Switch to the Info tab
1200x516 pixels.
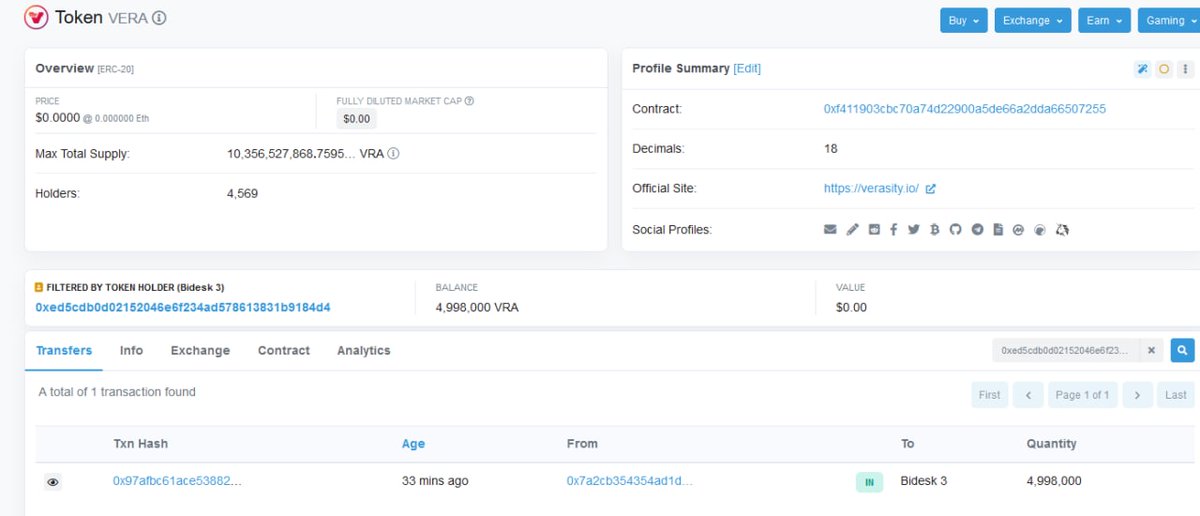tap(131, 351)
